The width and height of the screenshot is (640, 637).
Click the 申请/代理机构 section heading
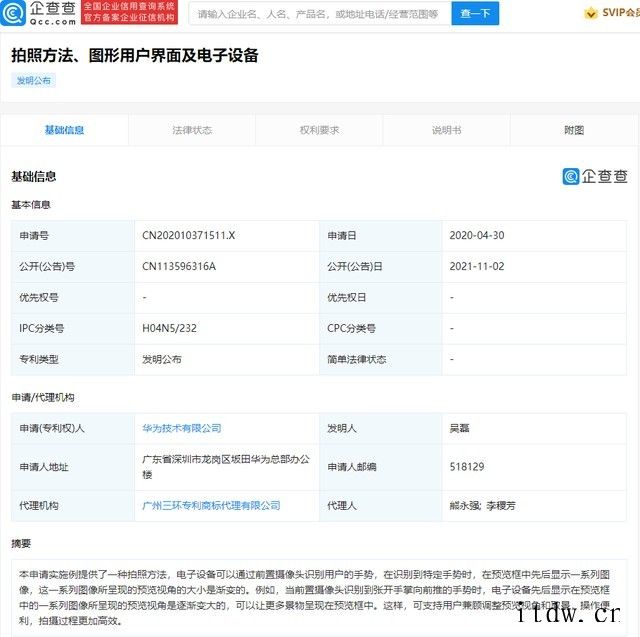pyautogui.click(x=43, y=397)
